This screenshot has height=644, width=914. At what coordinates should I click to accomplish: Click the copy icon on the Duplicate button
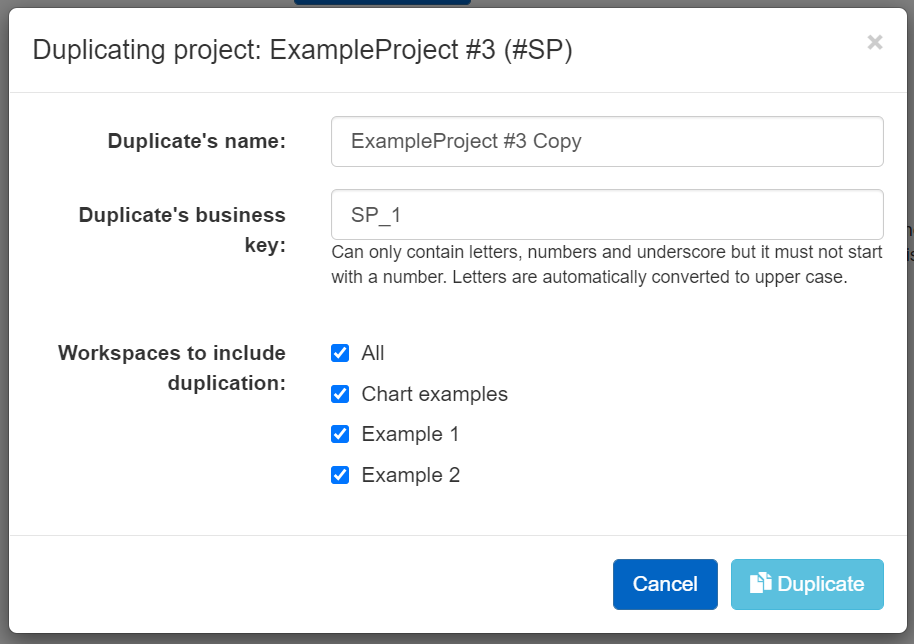(761, 583)
